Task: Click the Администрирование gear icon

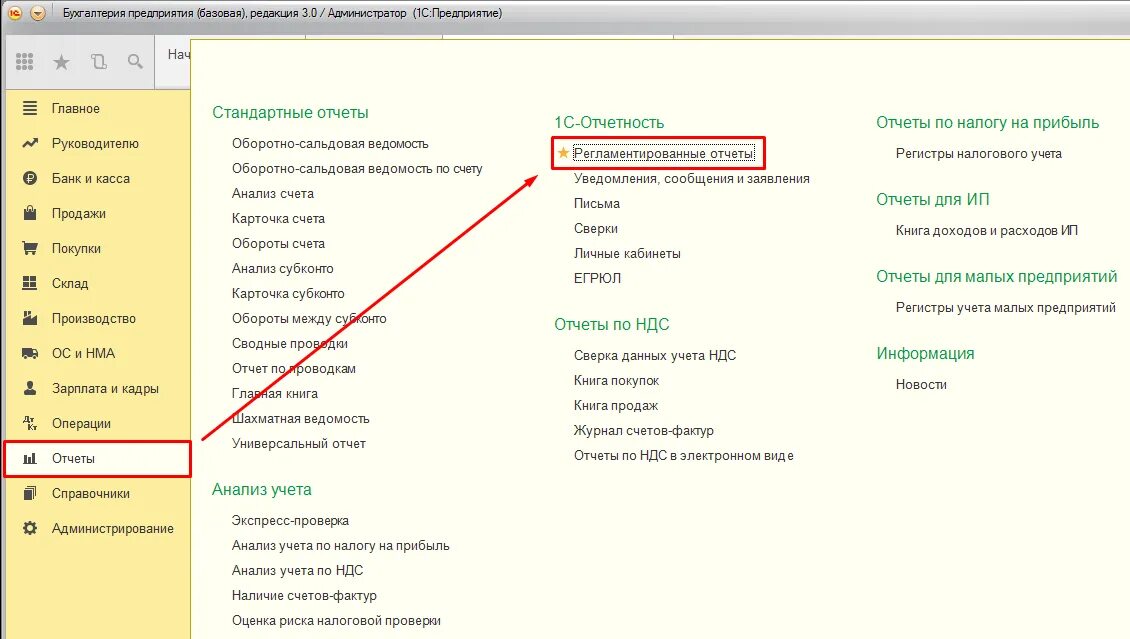Action: tap(30, 528)
